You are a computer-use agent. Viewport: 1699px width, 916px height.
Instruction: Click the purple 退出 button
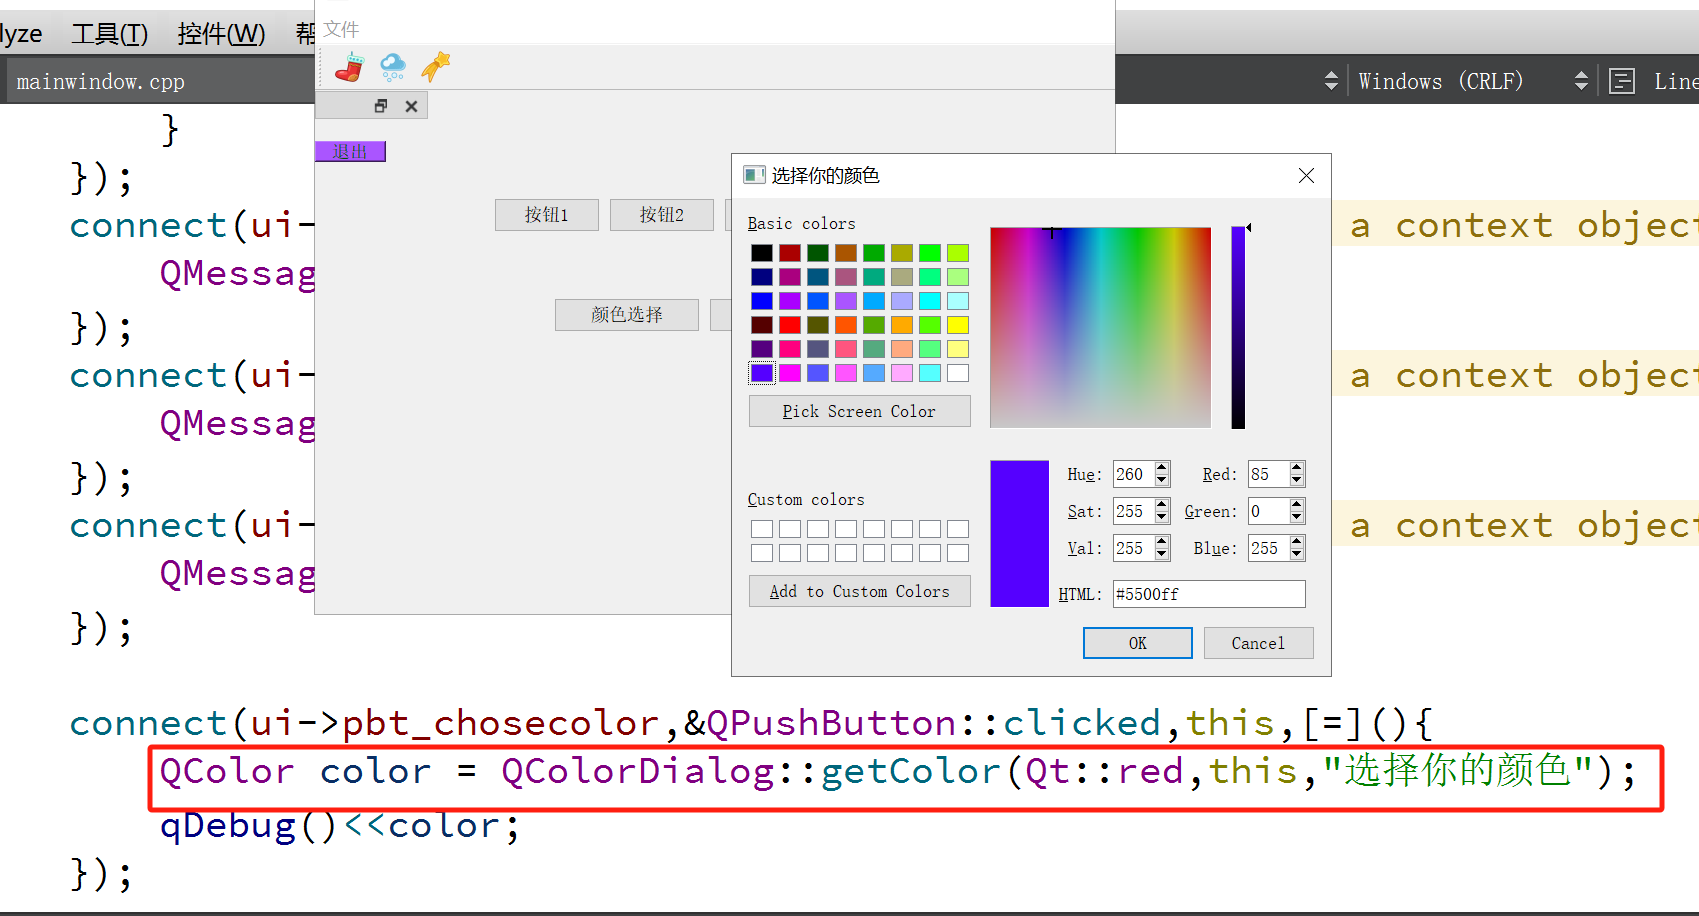pyautogui.click(x=350, y=151)
